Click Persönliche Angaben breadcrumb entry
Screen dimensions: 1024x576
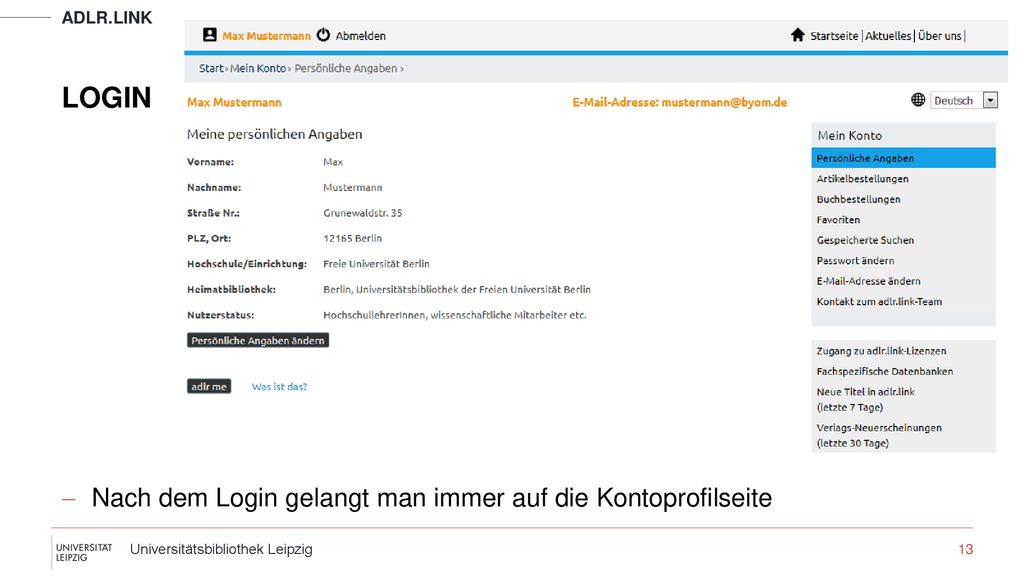point(345,68)
